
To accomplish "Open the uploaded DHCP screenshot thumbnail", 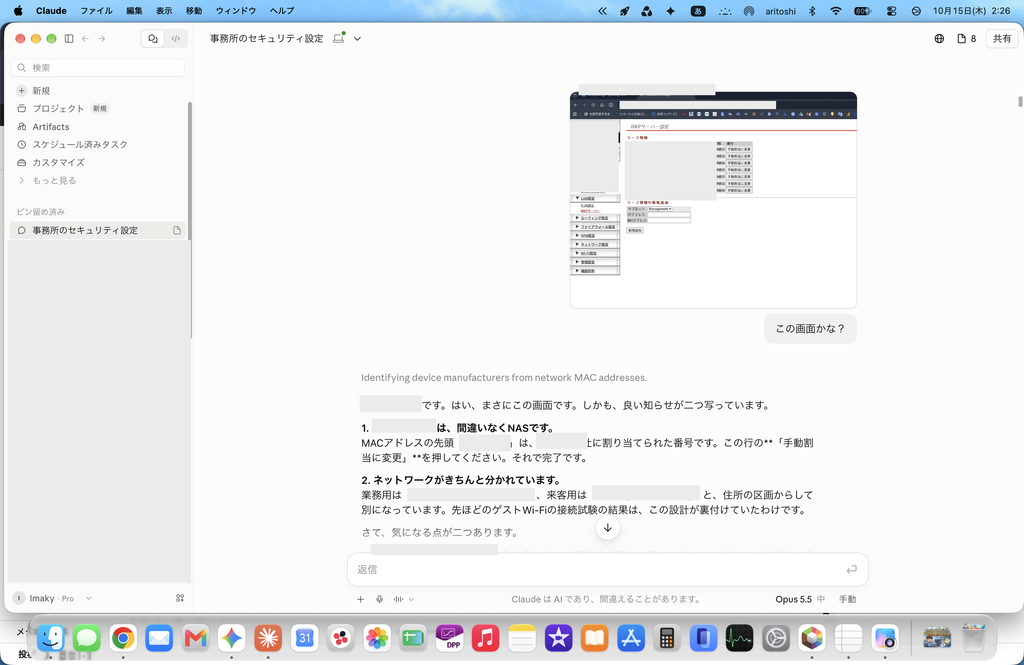I will (x=713, y=200).
